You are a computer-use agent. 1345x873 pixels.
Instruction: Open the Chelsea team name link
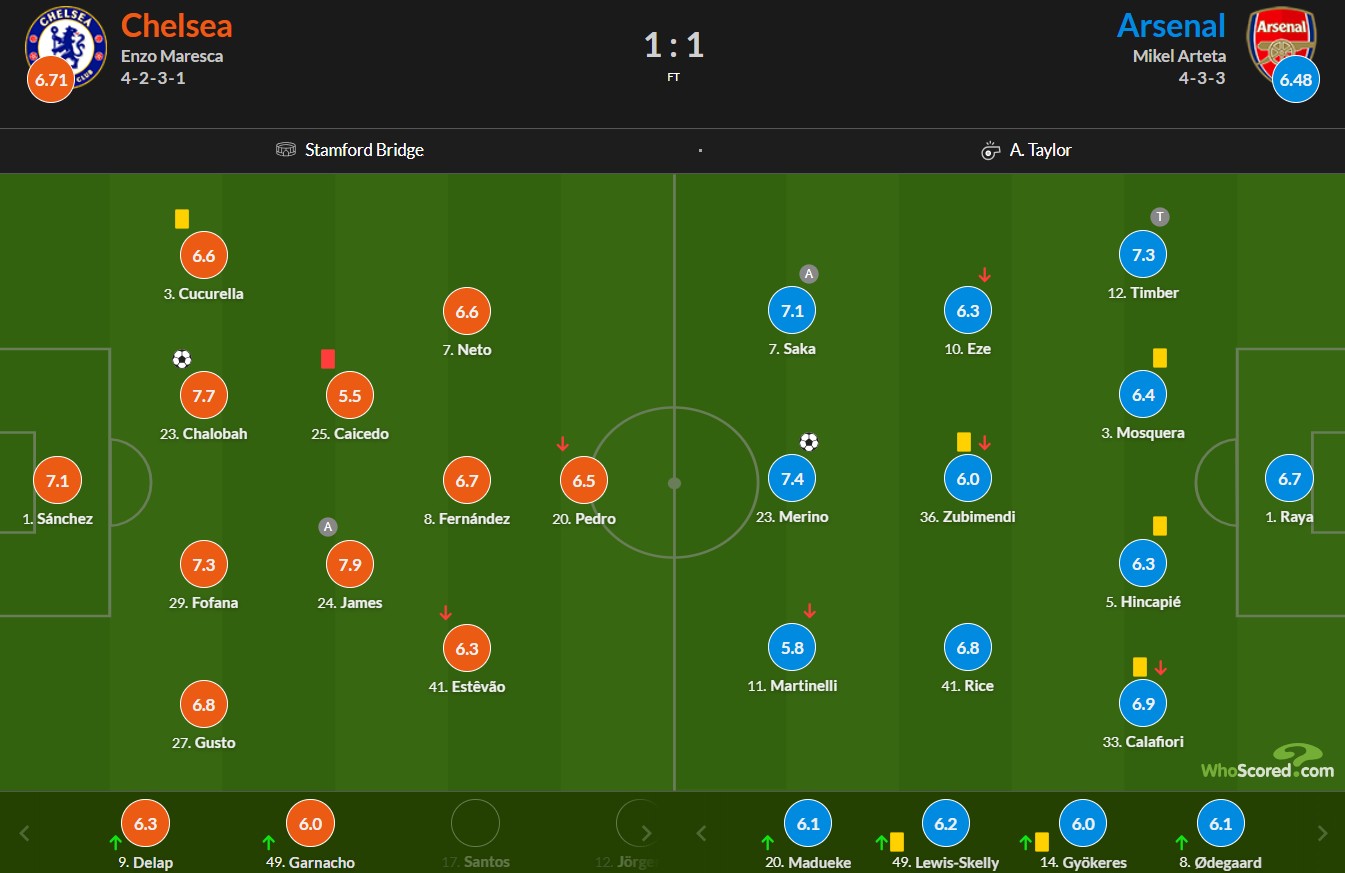coord(177,25)
